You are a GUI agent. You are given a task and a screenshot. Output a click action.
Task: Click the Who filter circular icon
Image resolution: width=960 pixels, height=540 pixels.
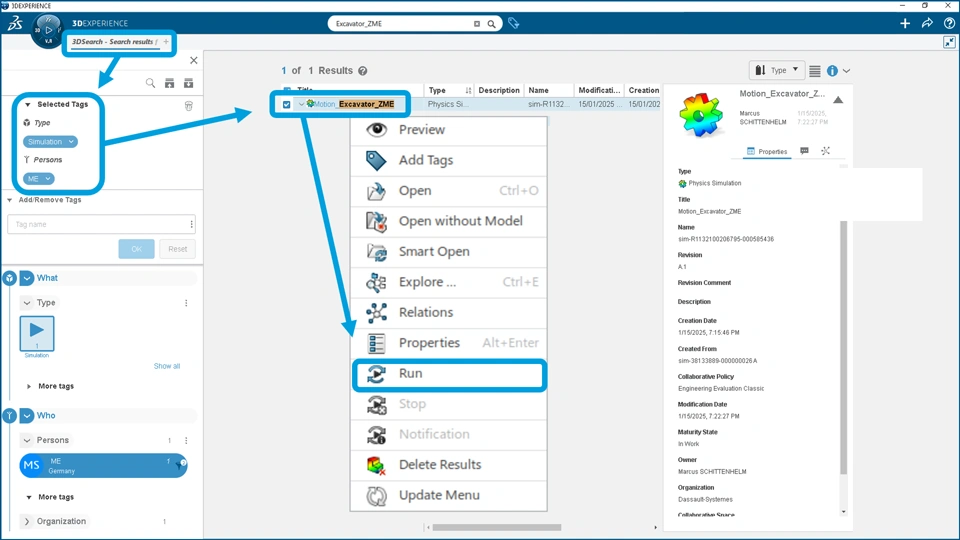pos(9,416)
